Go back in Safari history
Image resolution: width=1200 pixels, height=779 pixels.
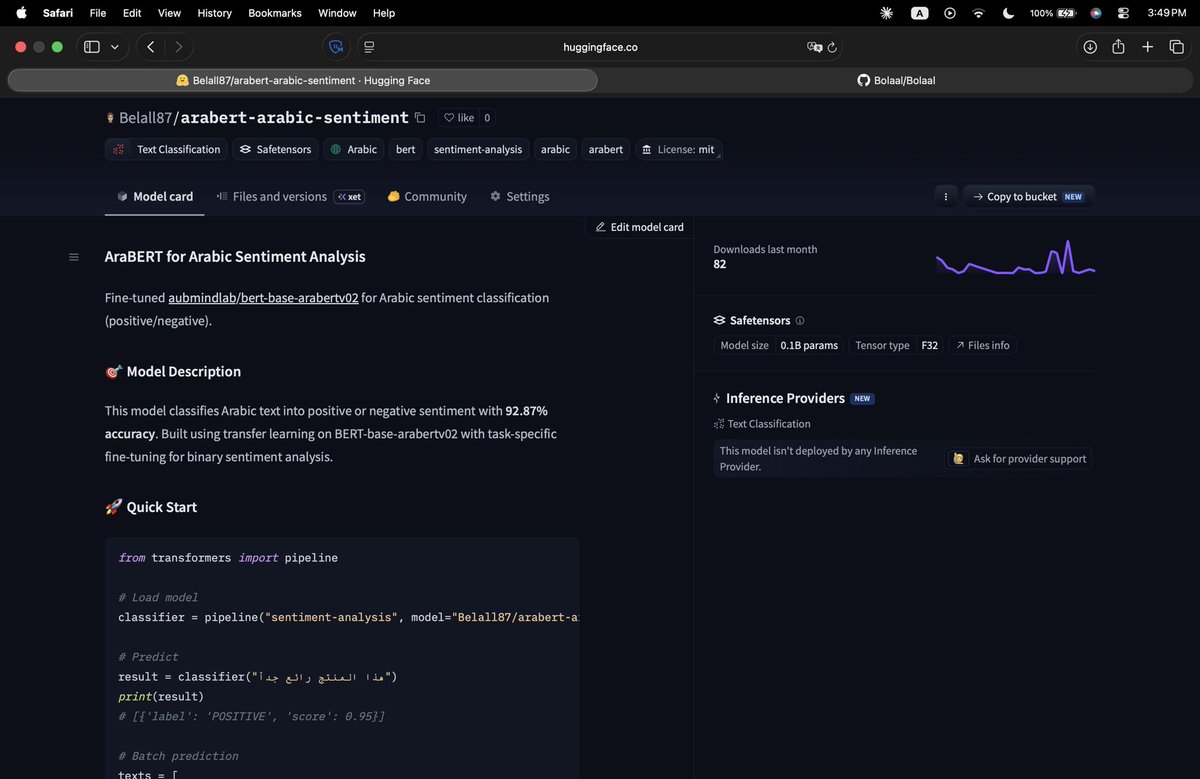pyautogui.click(x=151, y=47)
